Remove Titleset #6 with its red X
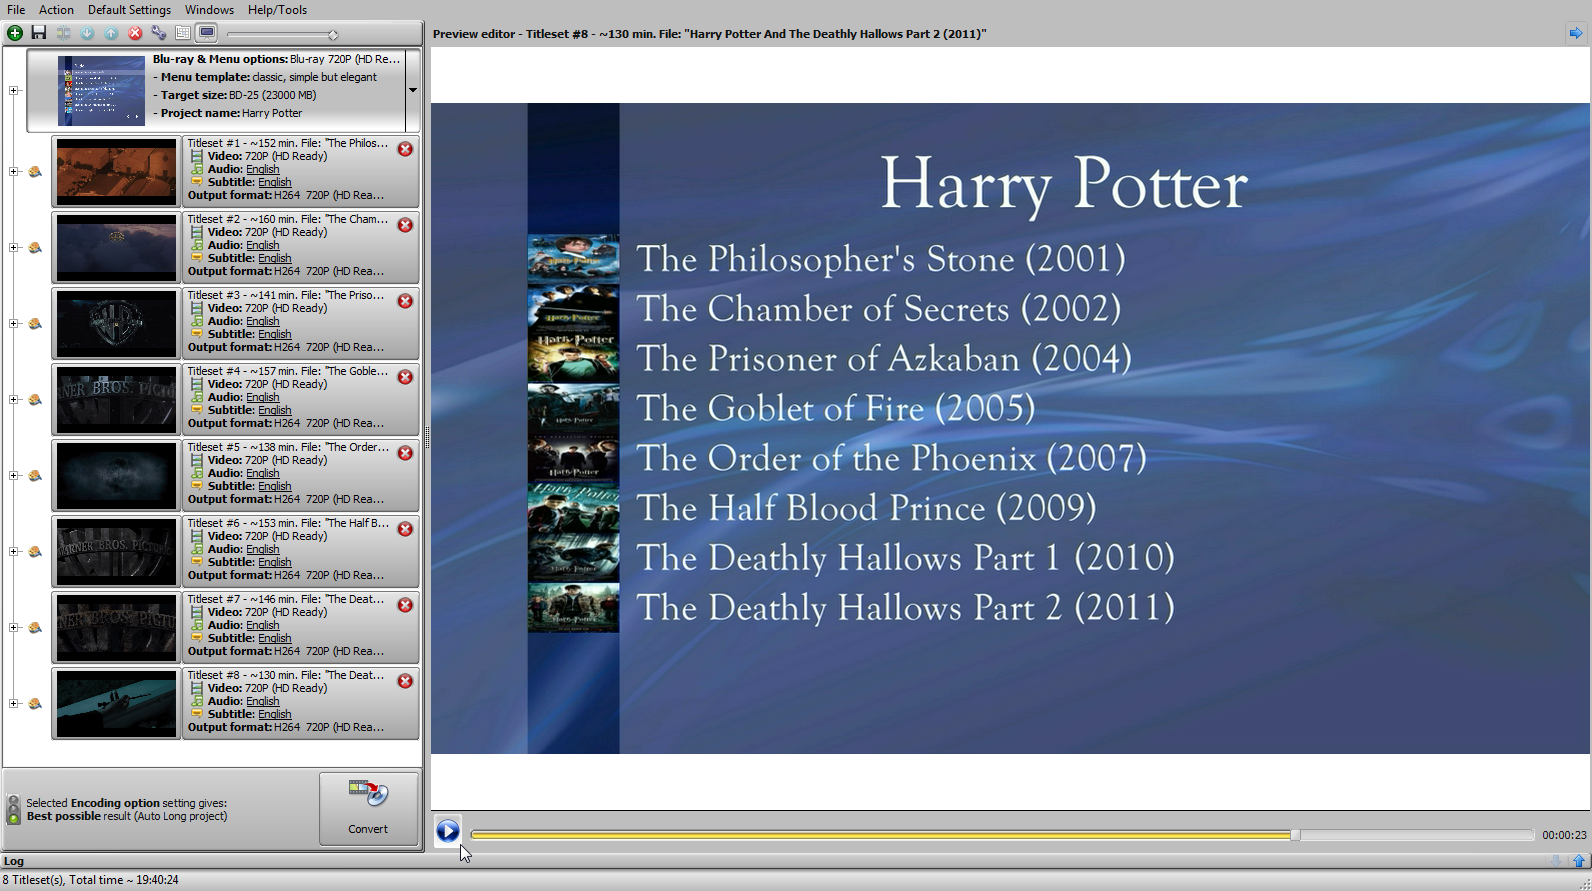This screenshot has width=1592, height=891. 405,529
